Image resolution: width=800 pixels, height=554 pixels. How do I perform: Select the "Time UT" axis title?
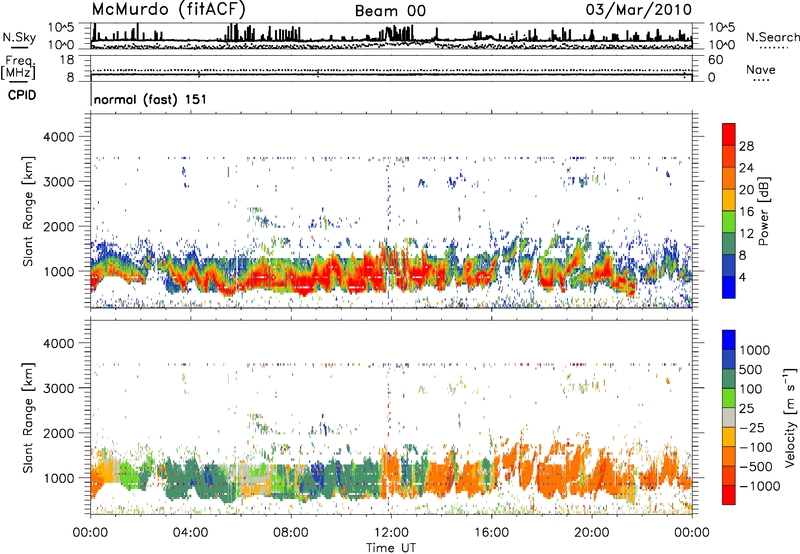(x=391, y=548)
